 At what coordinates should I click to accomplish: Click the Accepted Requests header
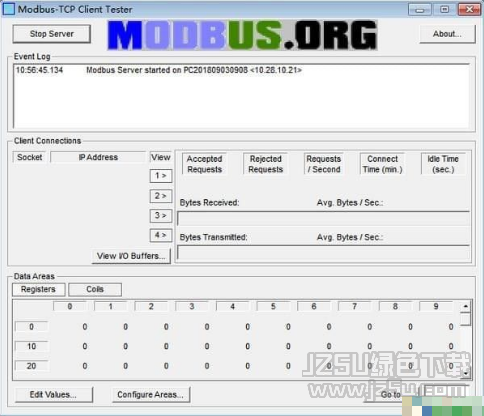click(204, 164)
